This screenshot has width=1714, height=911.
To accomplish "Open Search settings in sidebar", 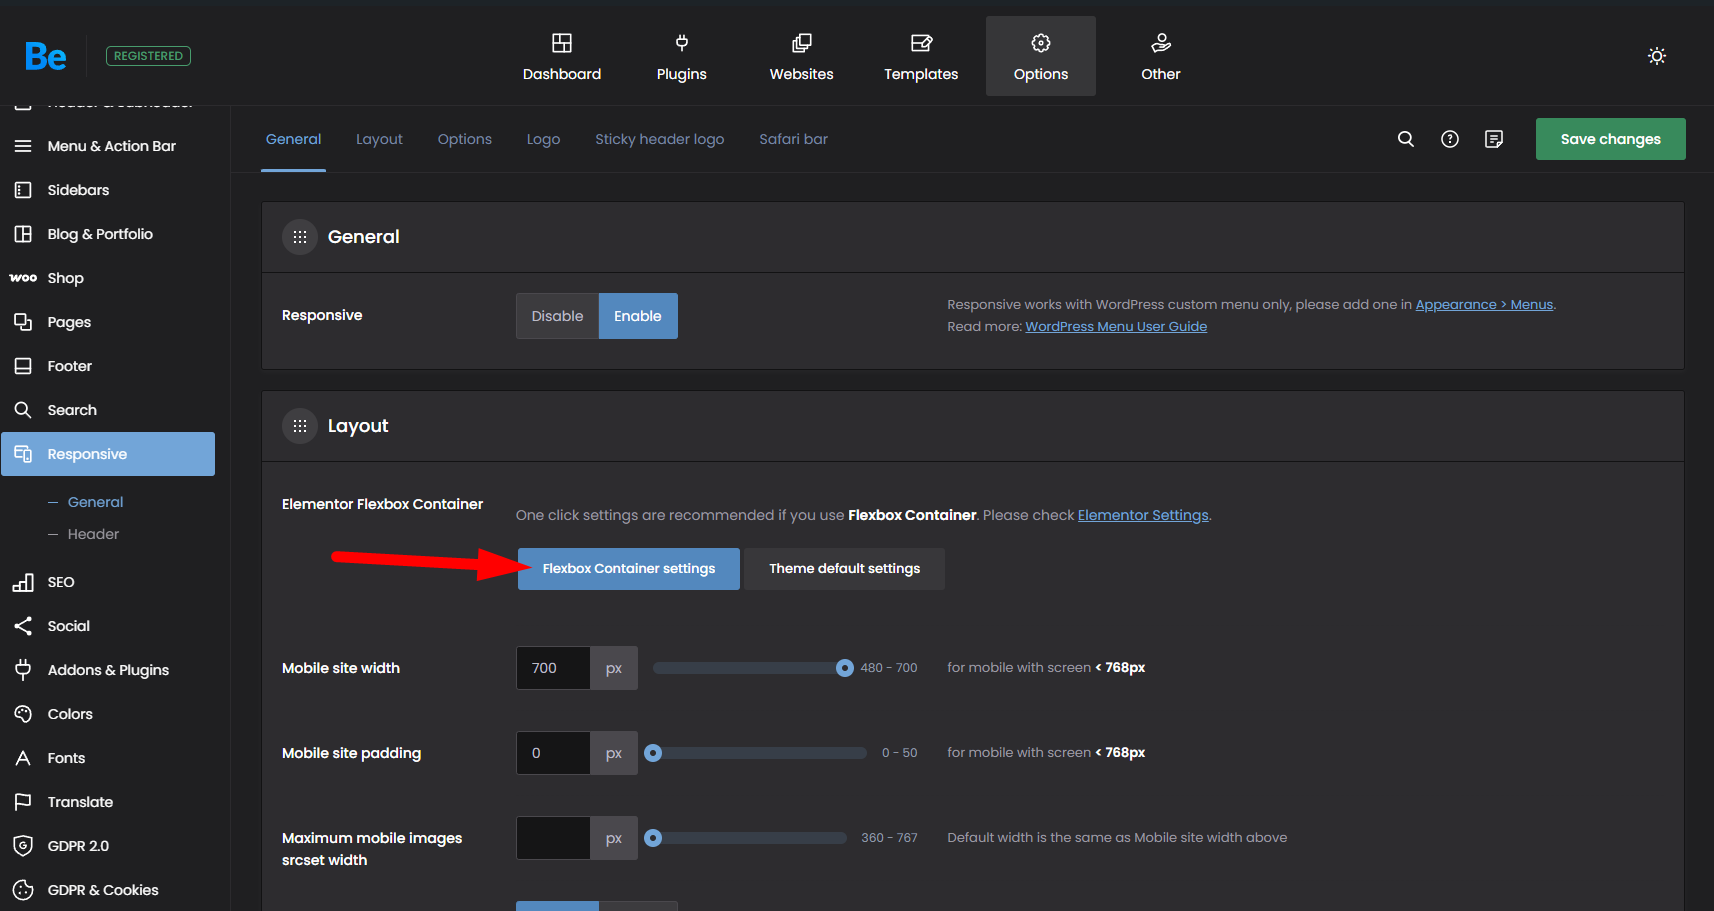I will pyautogui.click(x=108, y=410).
